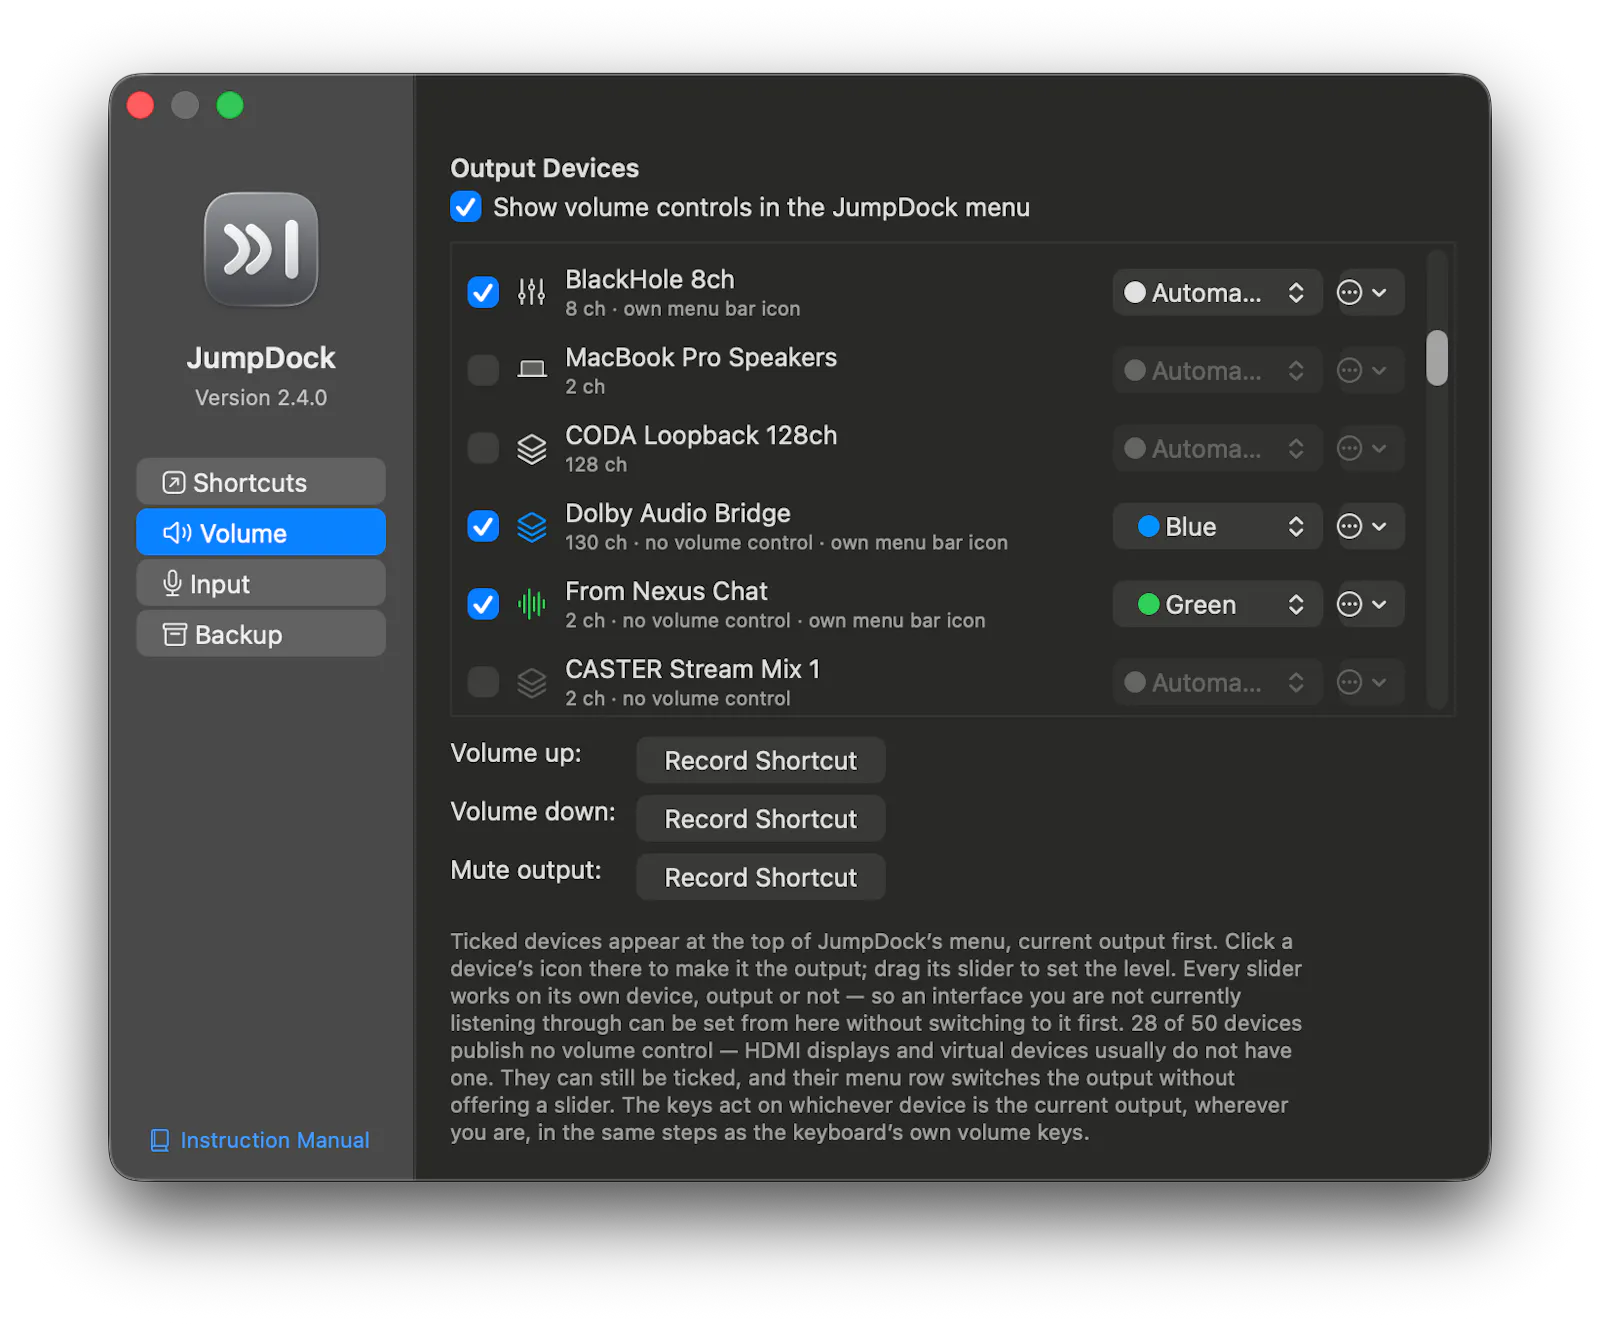Record a shortcut for Volume up

click(x=760, y=760)
